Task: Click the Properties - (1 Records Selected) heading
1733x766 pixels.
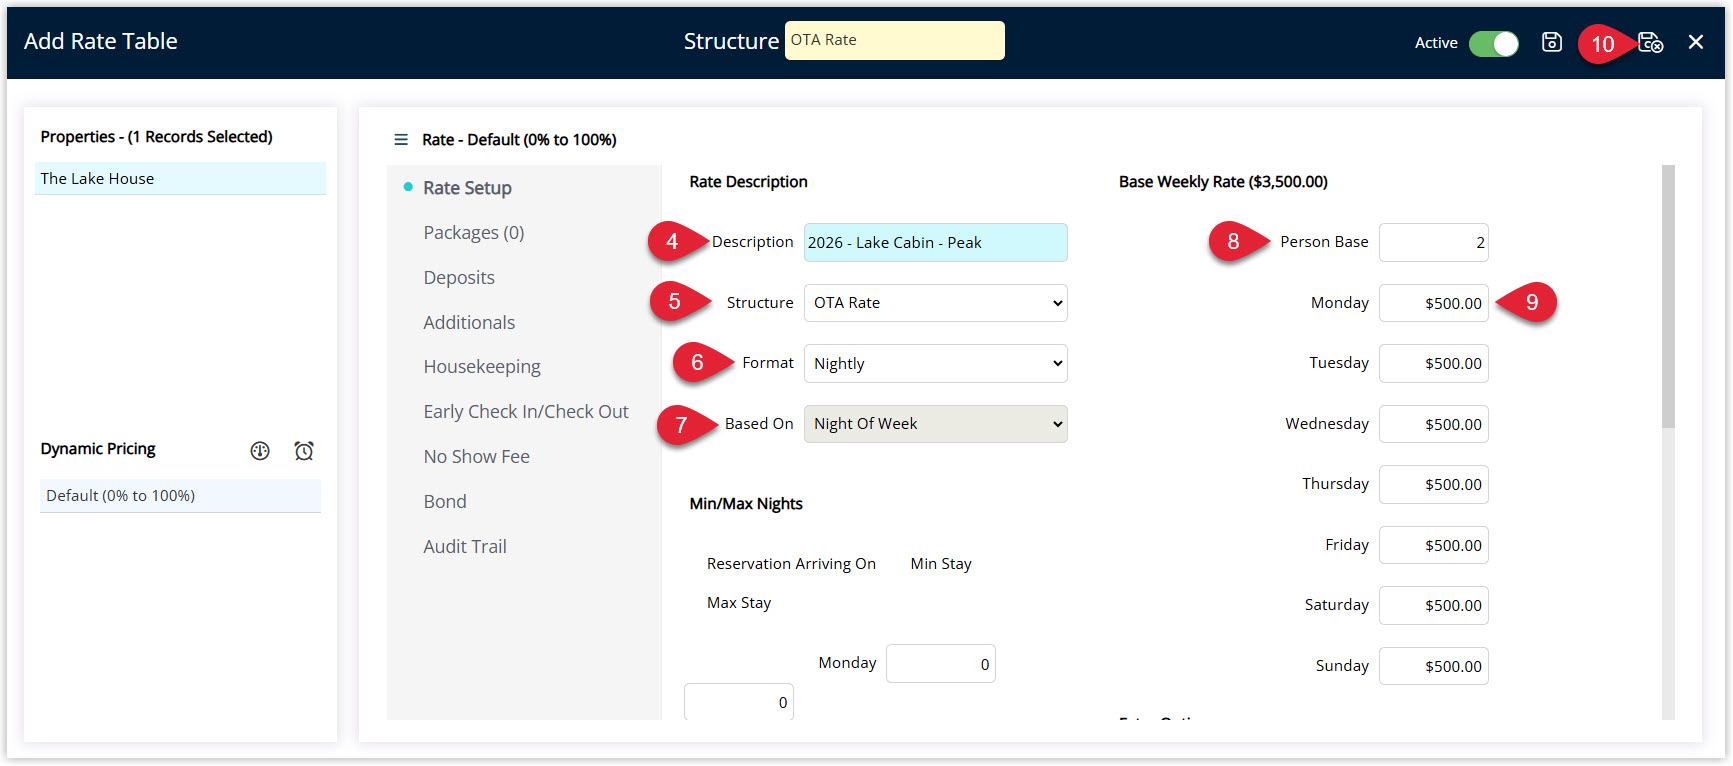Action: pos(156,137)
